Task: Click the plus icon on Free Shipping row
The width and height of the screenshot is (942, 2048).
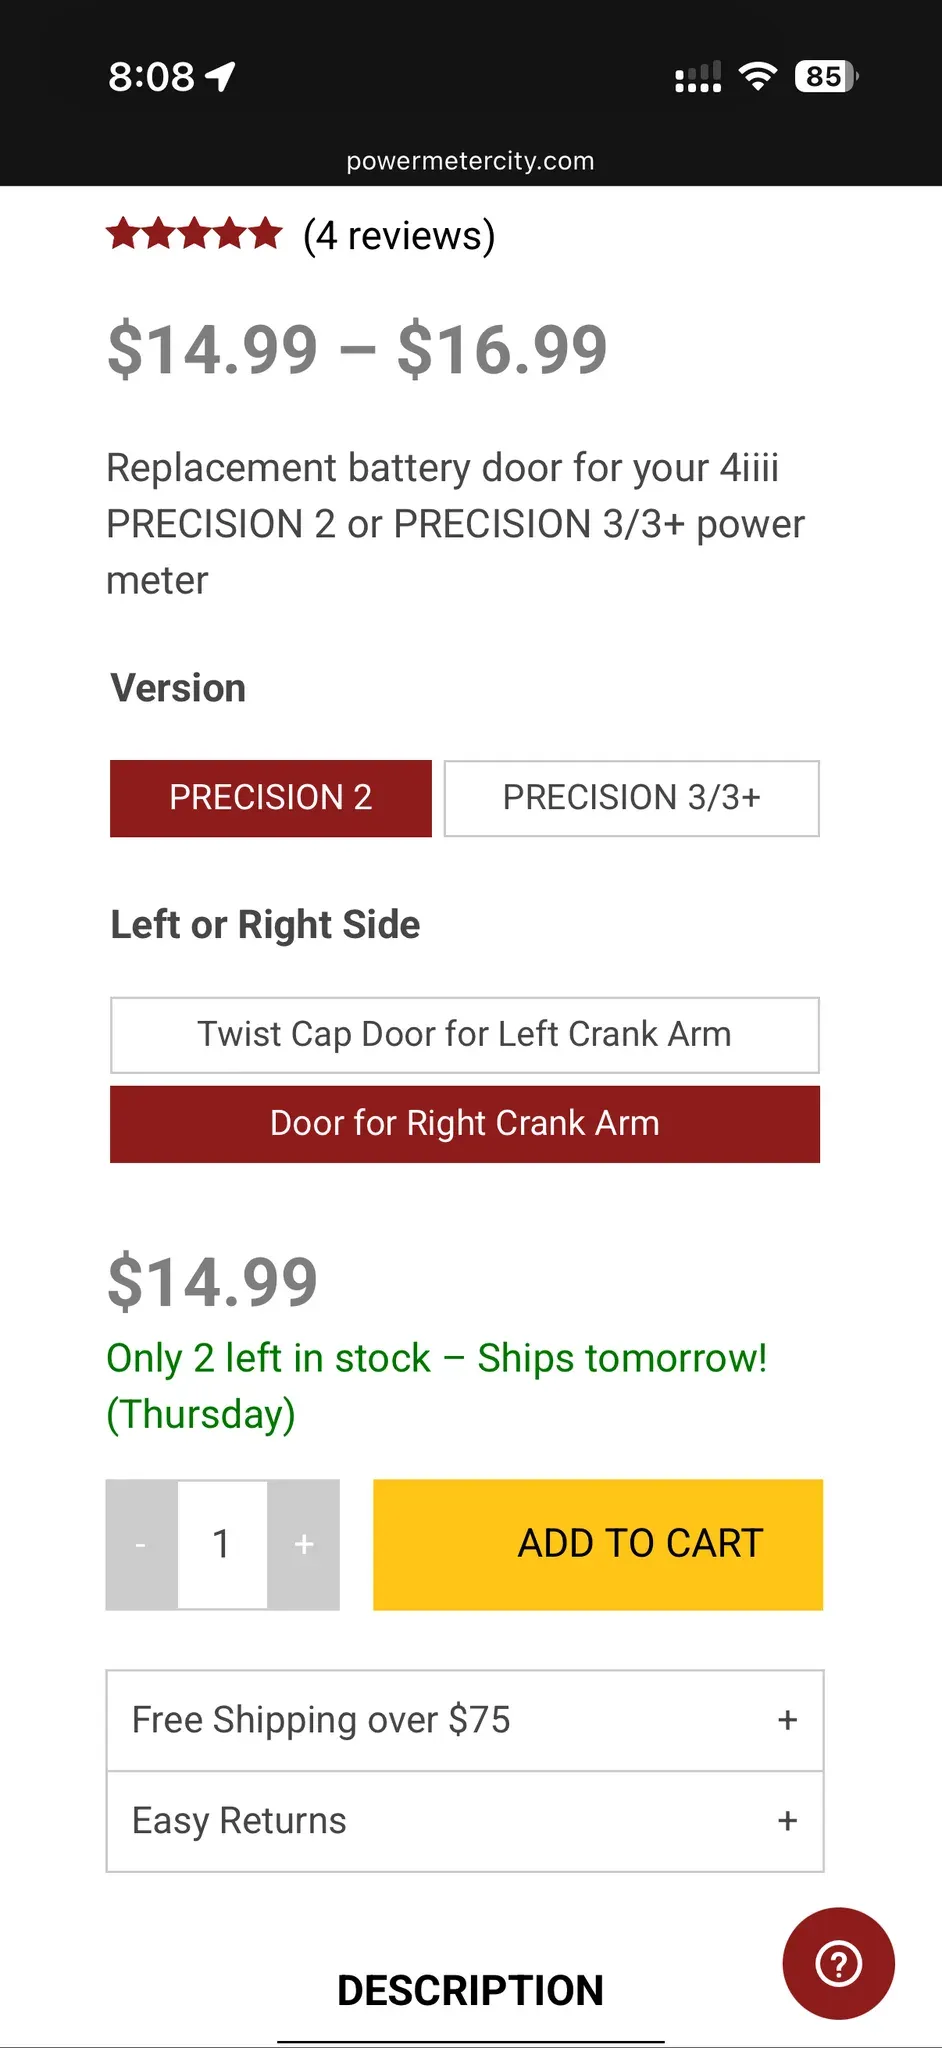Action: (x=787, y=1720)
